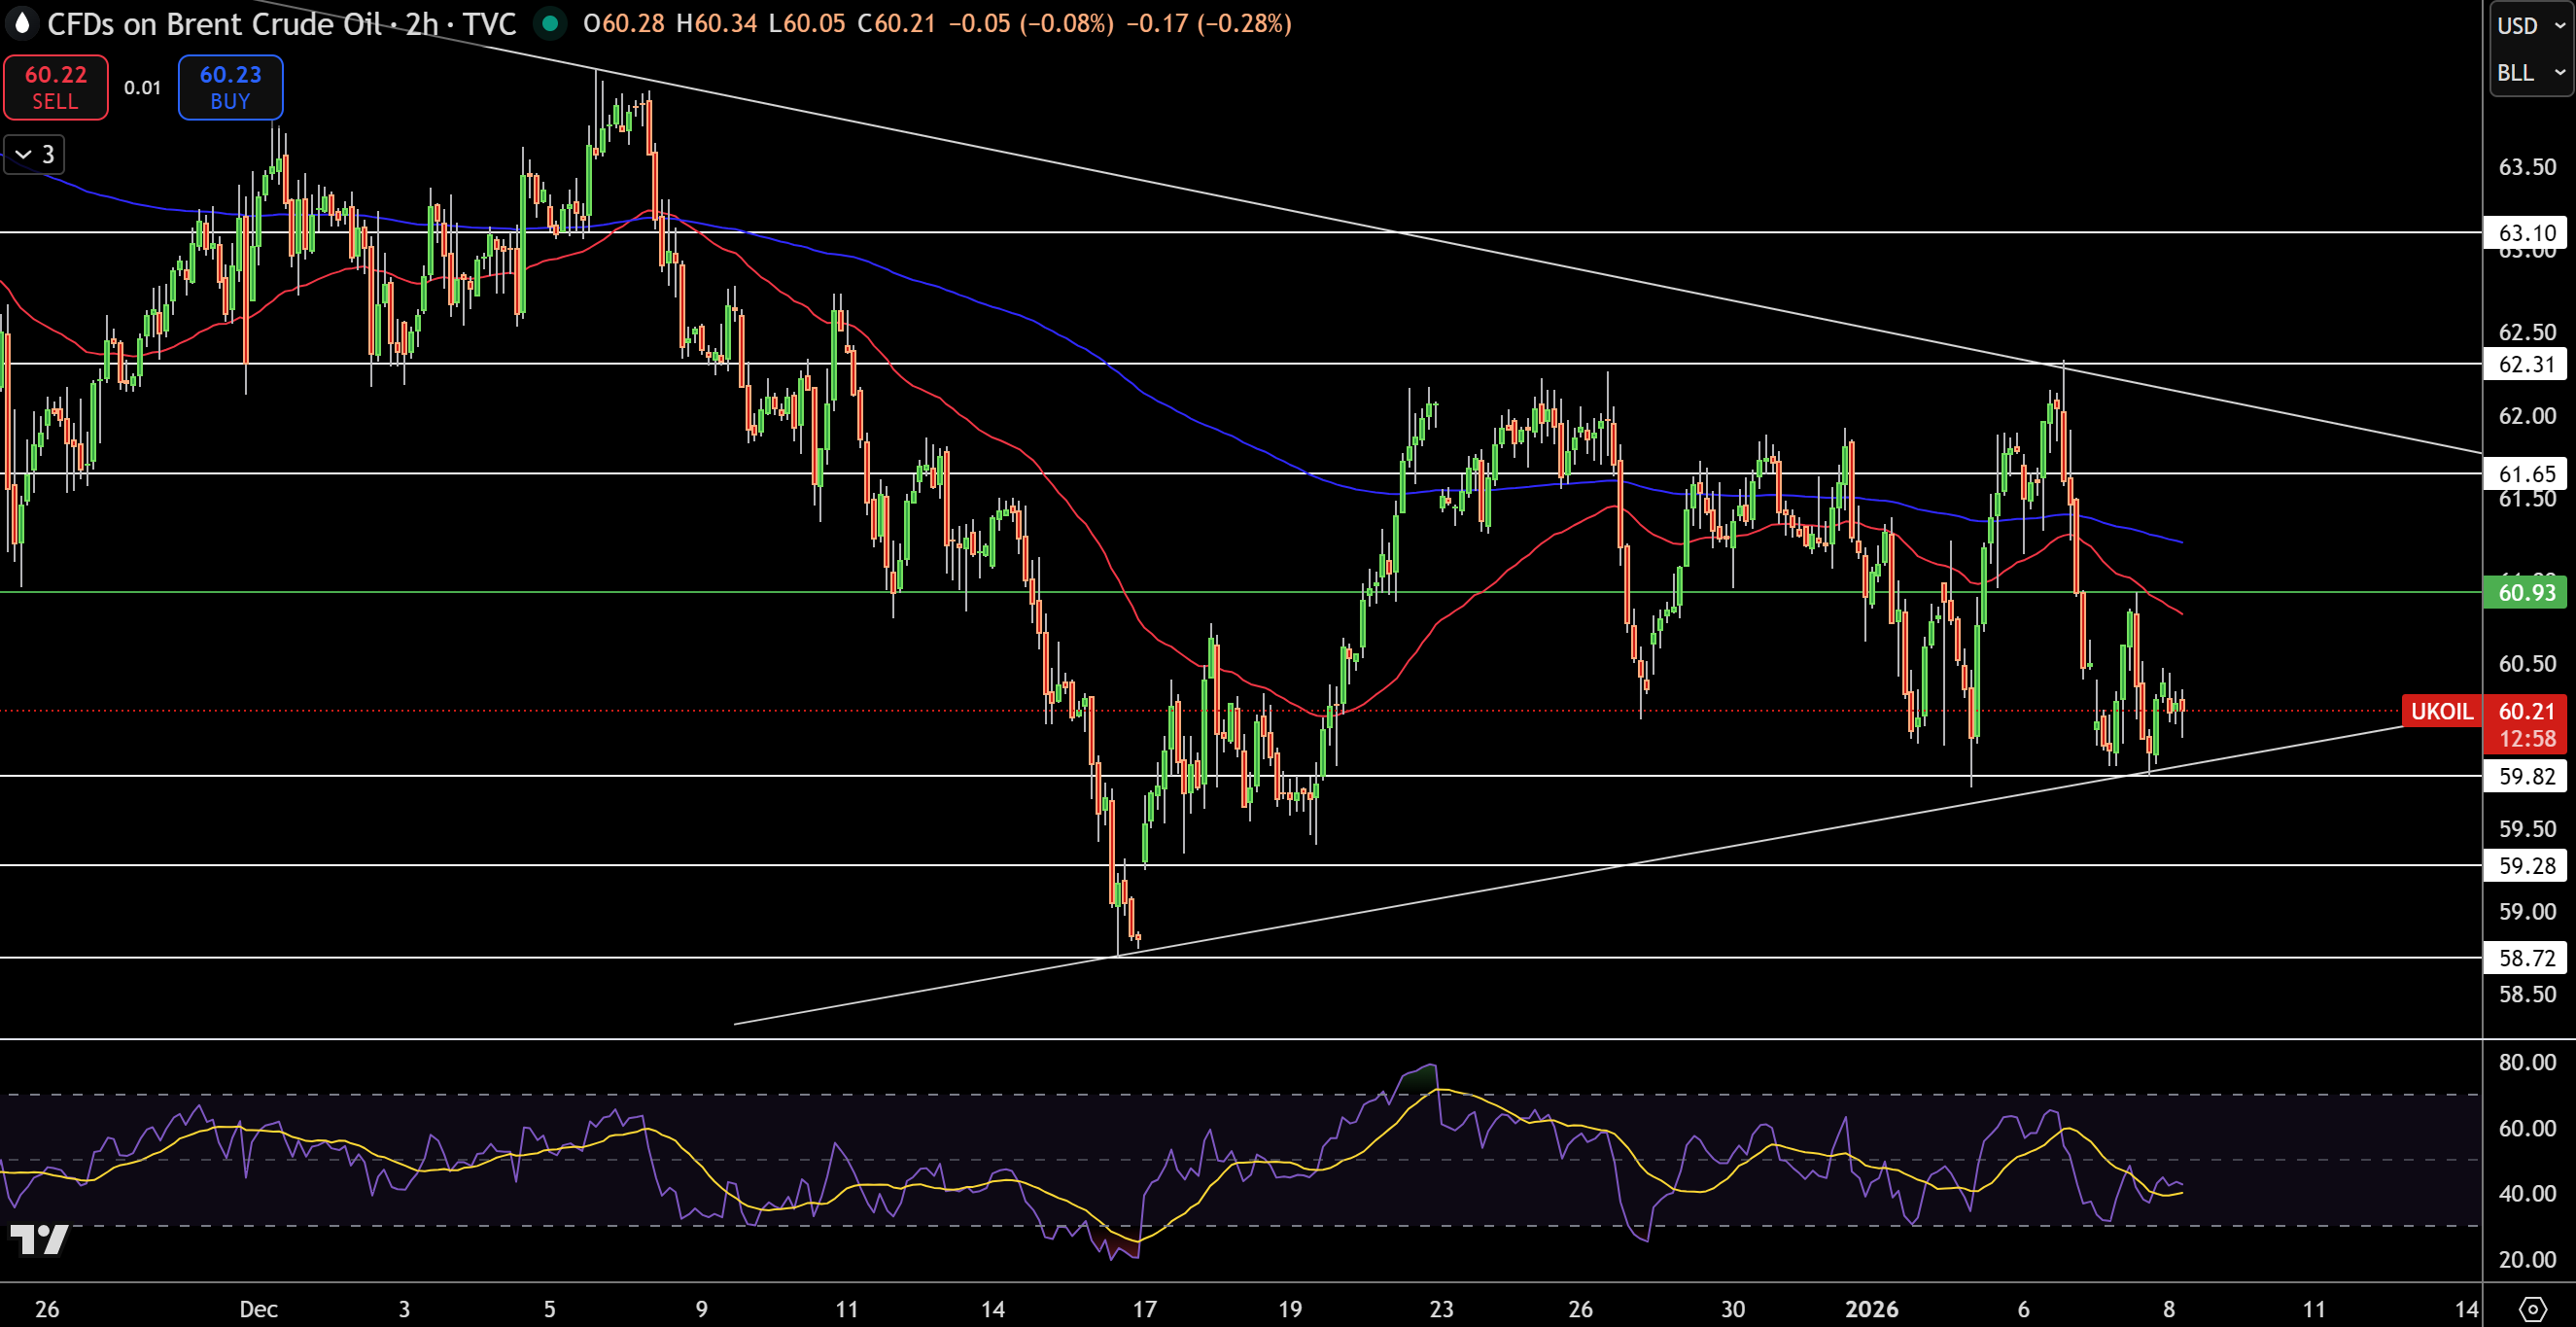Click the blue BUY 60.23 button

click(x=230, y=88)
